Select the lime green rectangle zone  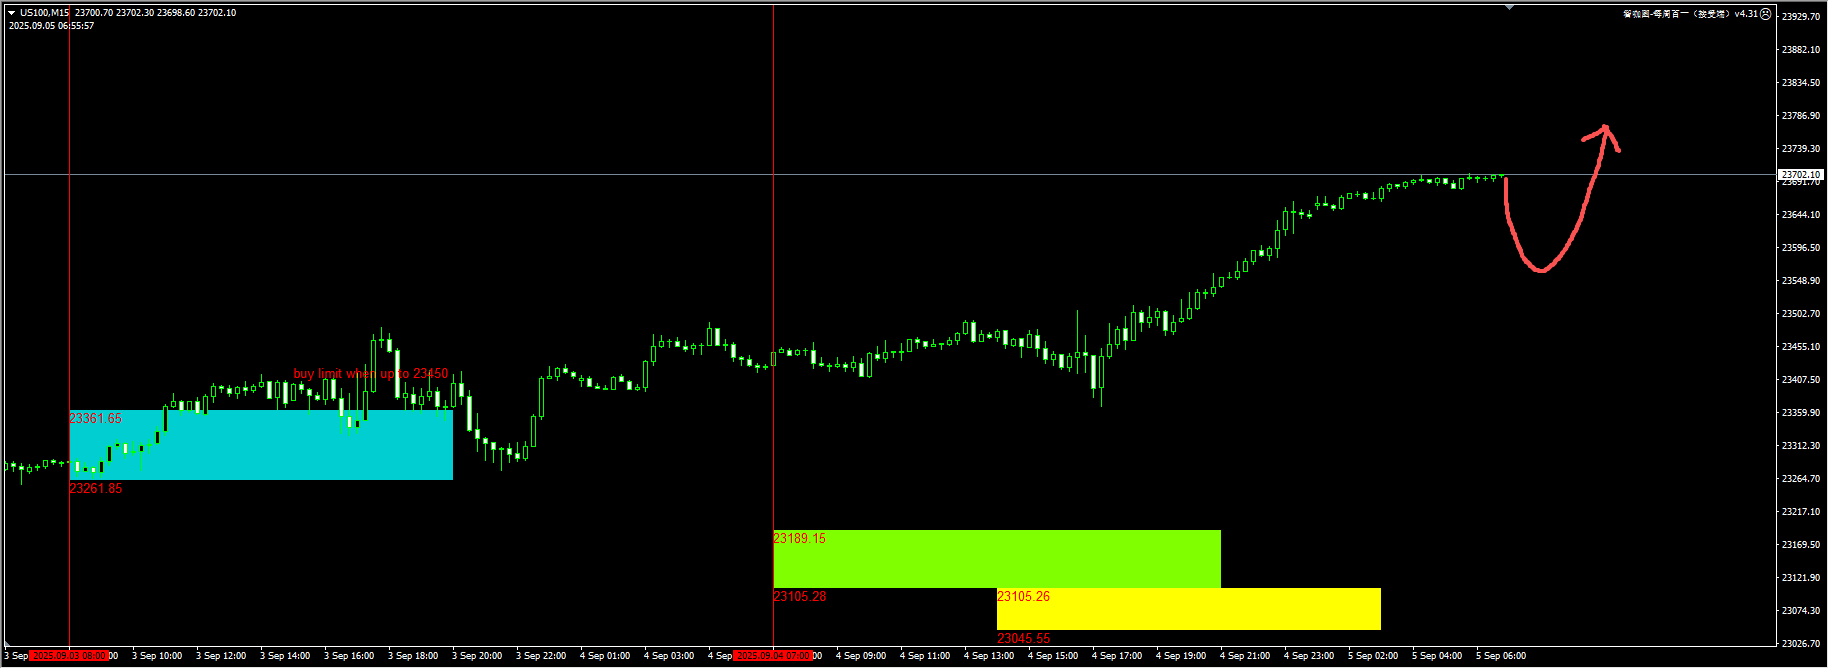point(996,560)
